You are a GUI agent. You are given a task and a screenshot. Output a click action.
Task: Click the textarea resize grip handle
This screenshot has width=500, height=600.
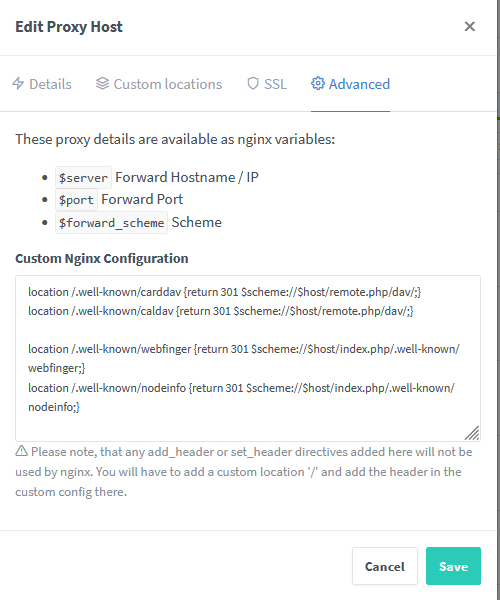pyautogui.click(x=472, y=433)
